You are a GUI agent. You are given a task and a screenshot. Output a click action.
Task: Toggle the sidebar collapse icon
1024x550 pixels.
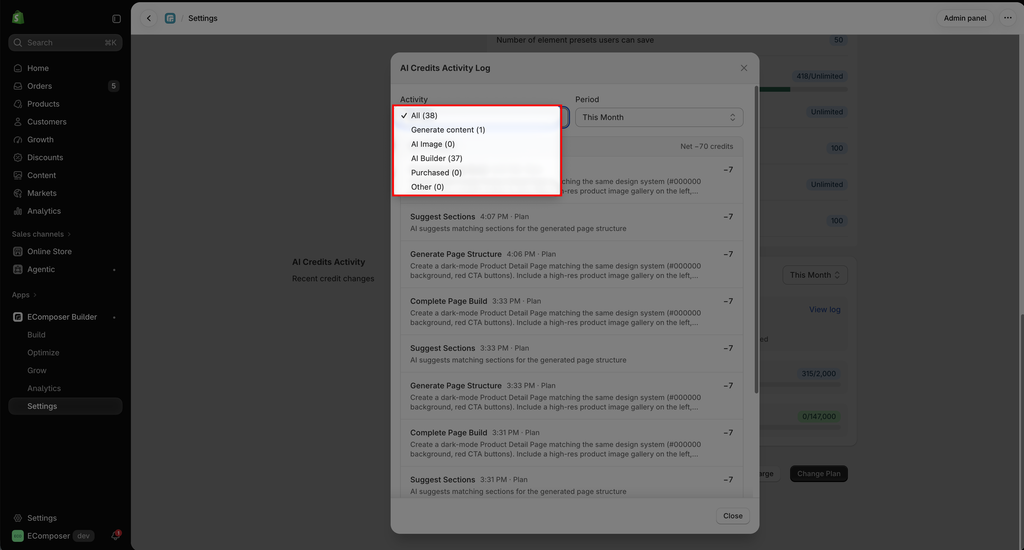coord(116,19)
